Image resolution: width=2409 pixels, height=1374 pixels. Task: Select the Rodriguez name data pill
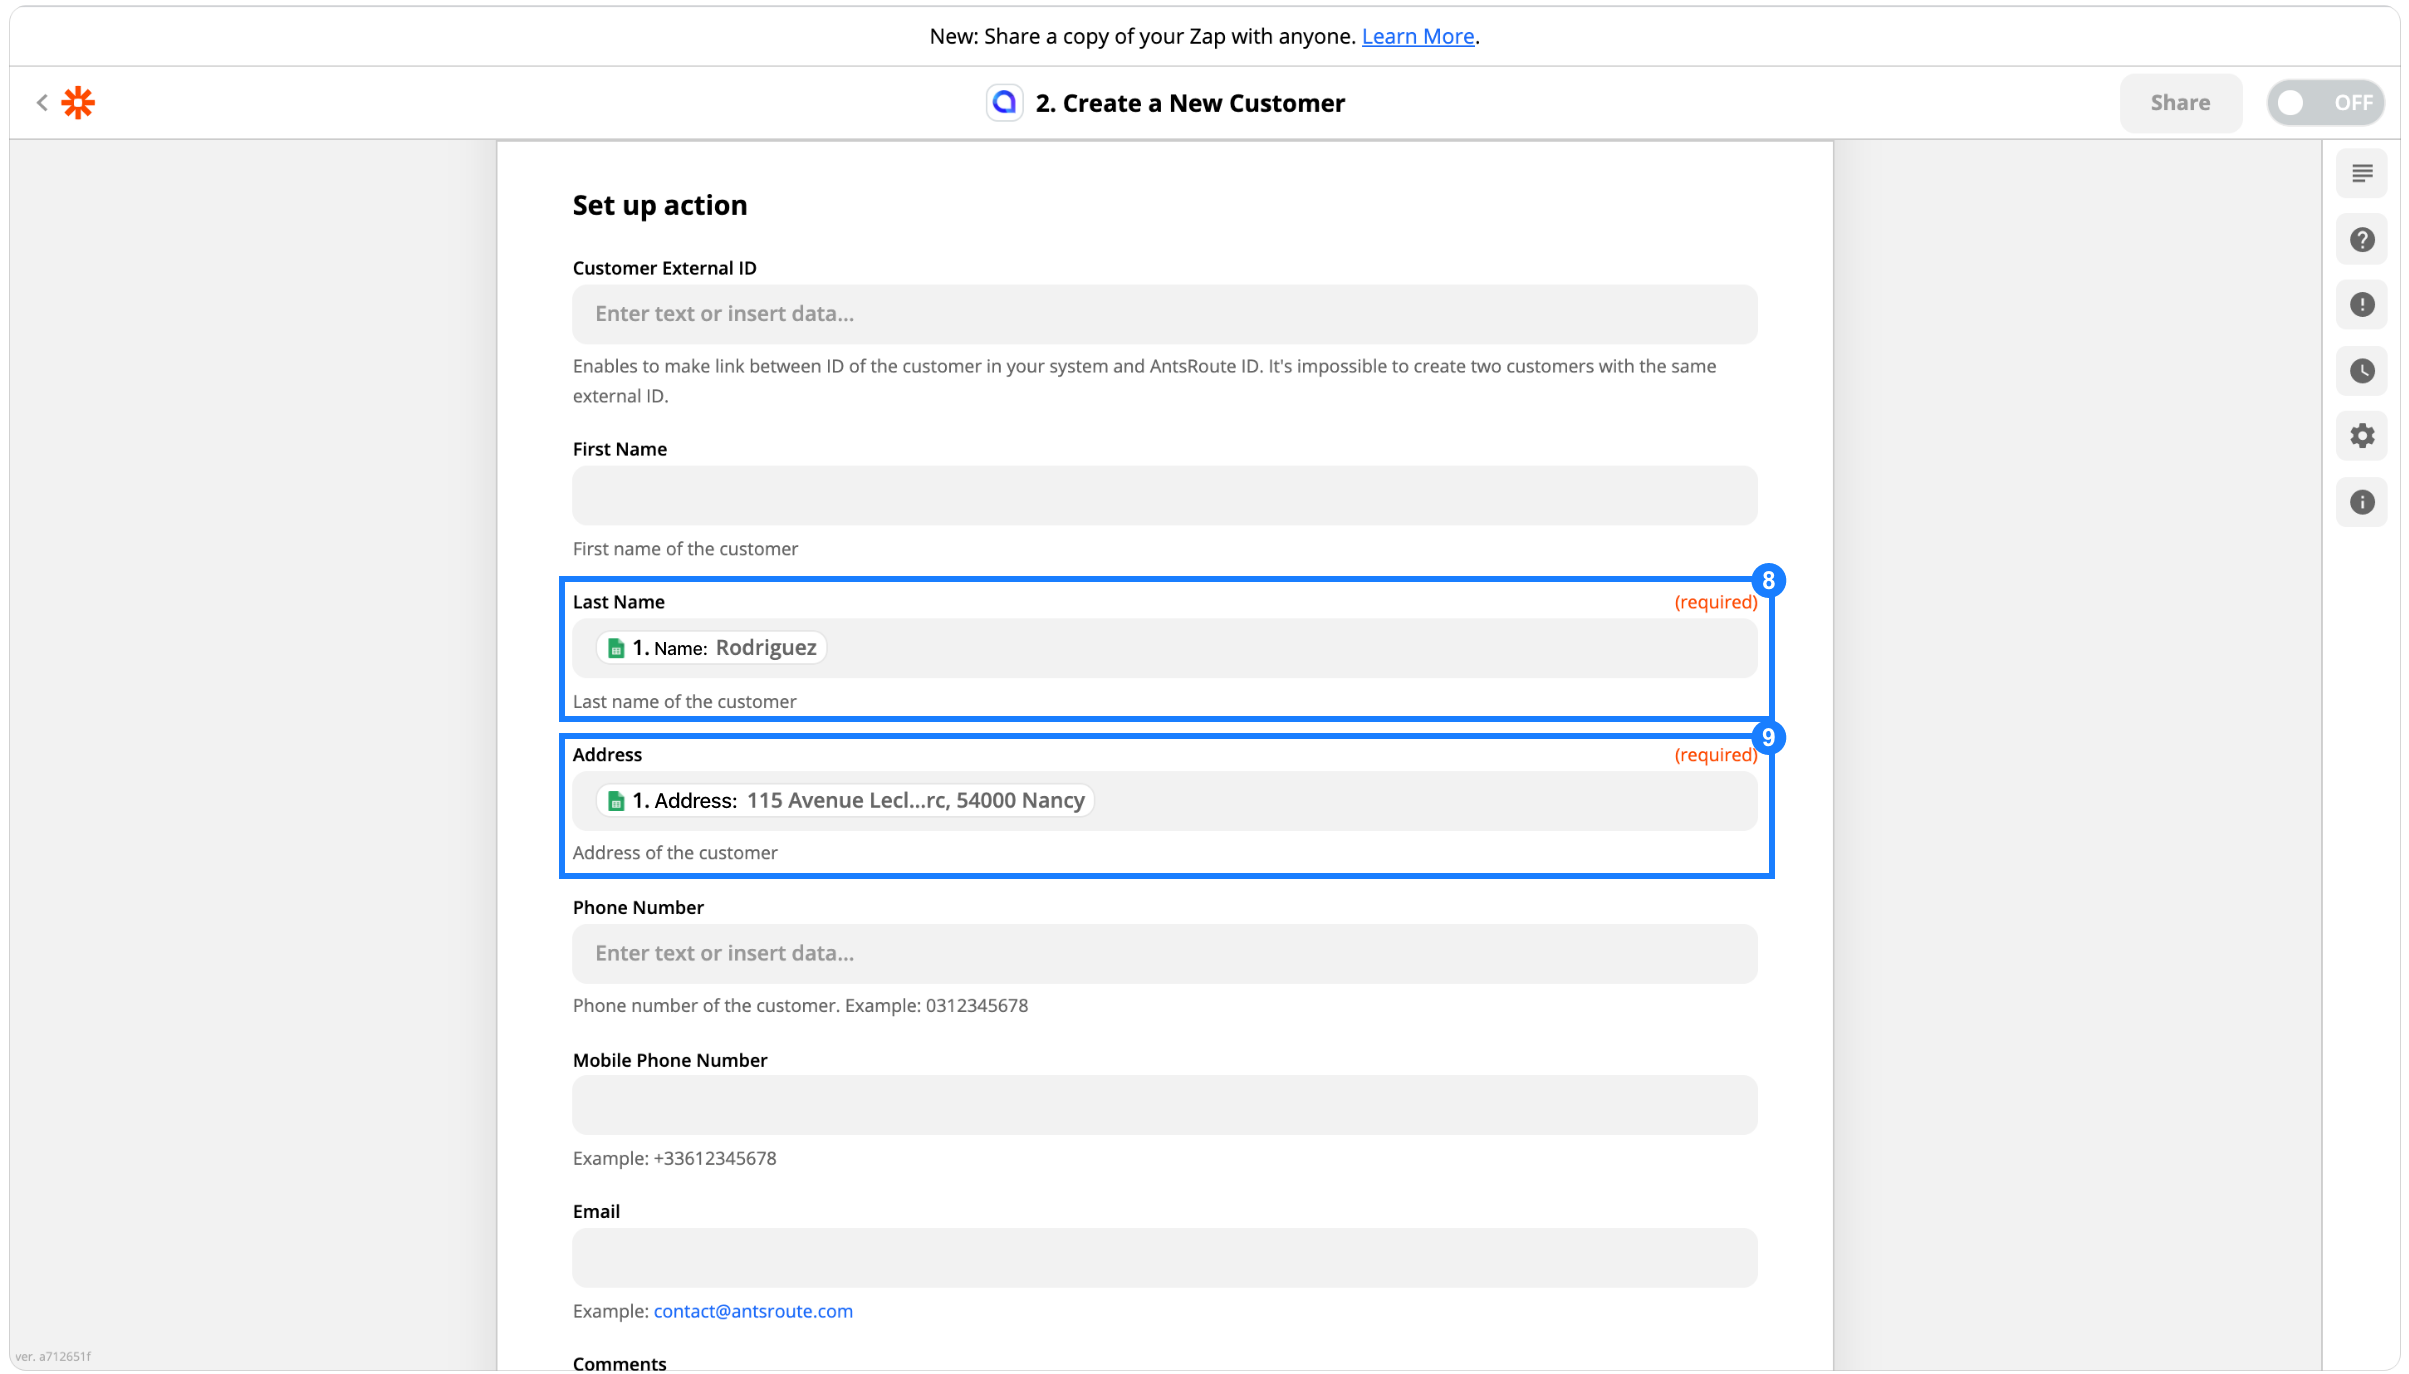click(x=711, y=648)
